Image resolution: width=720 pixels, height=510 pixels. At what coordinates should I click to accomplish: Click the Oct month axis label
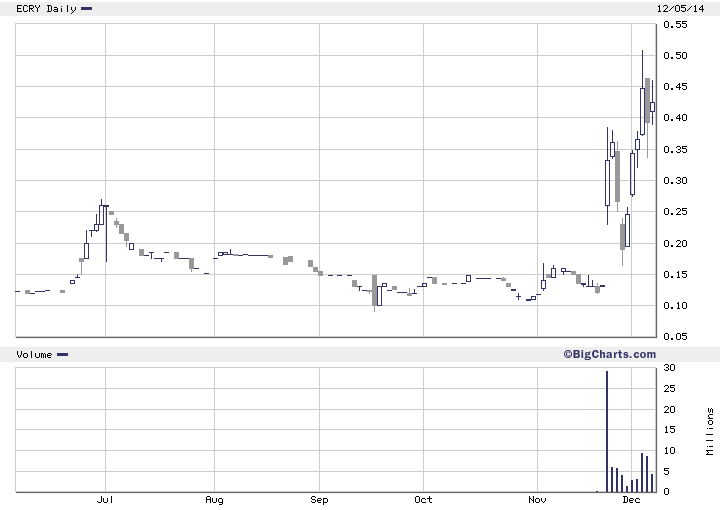tap(423, 499)
